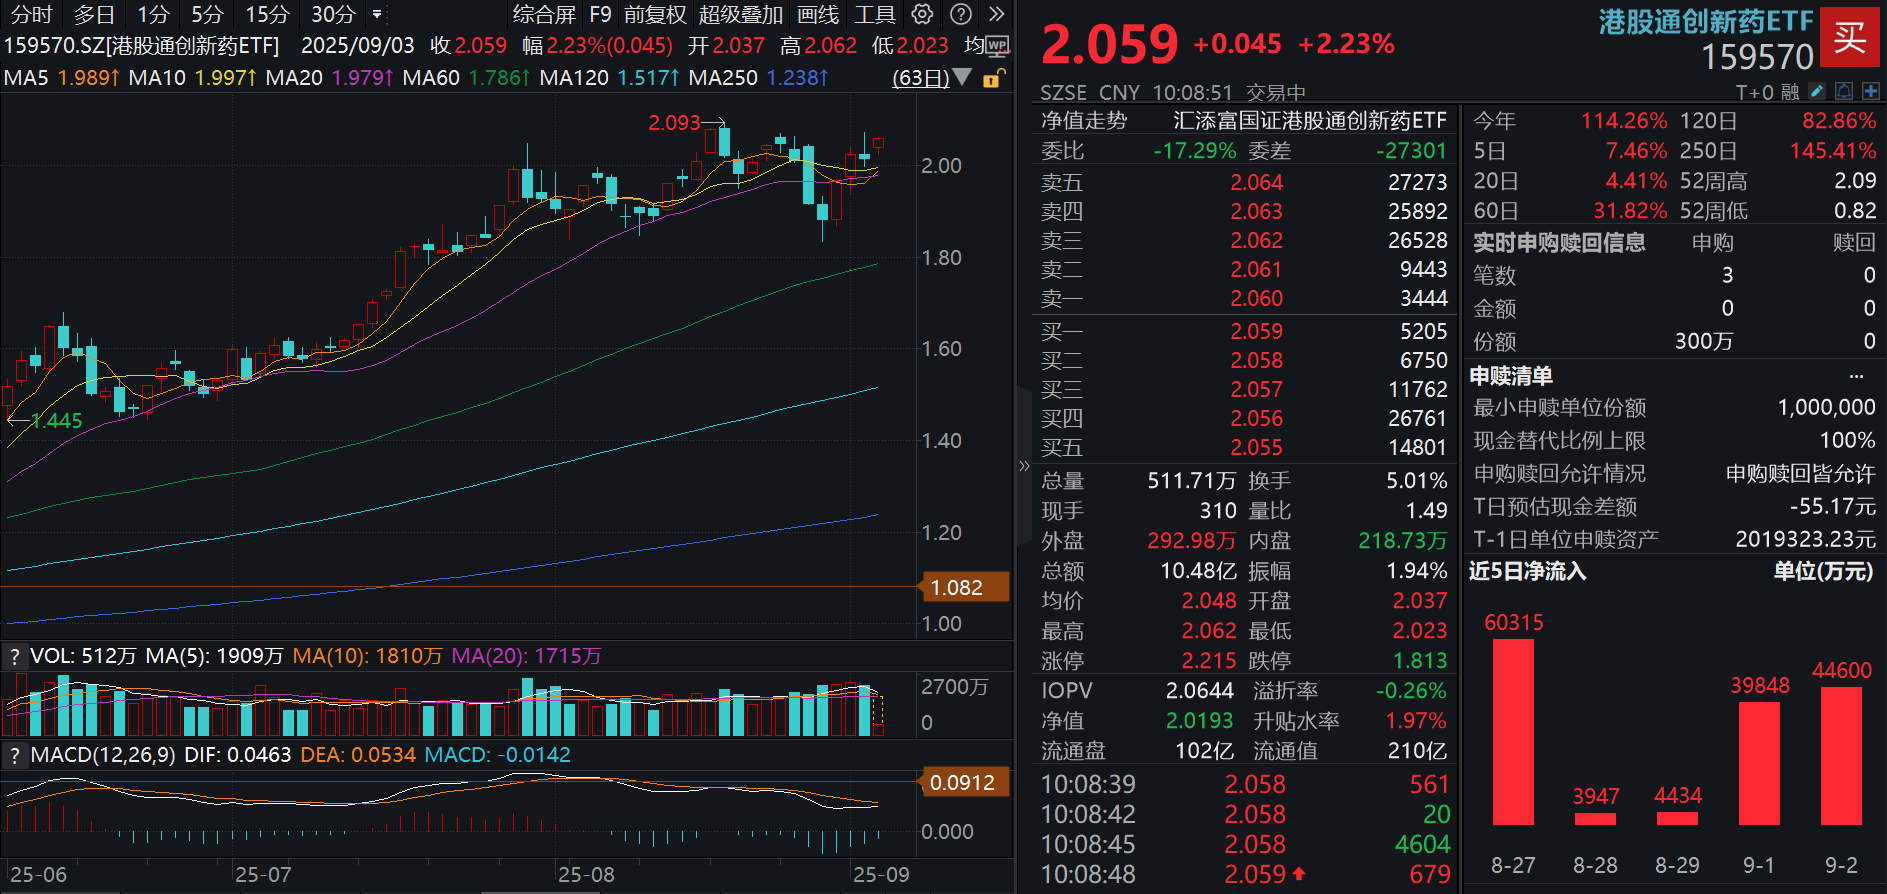Open MACD indicator help question mark
1887x894 pixels.
click(14, 756)
